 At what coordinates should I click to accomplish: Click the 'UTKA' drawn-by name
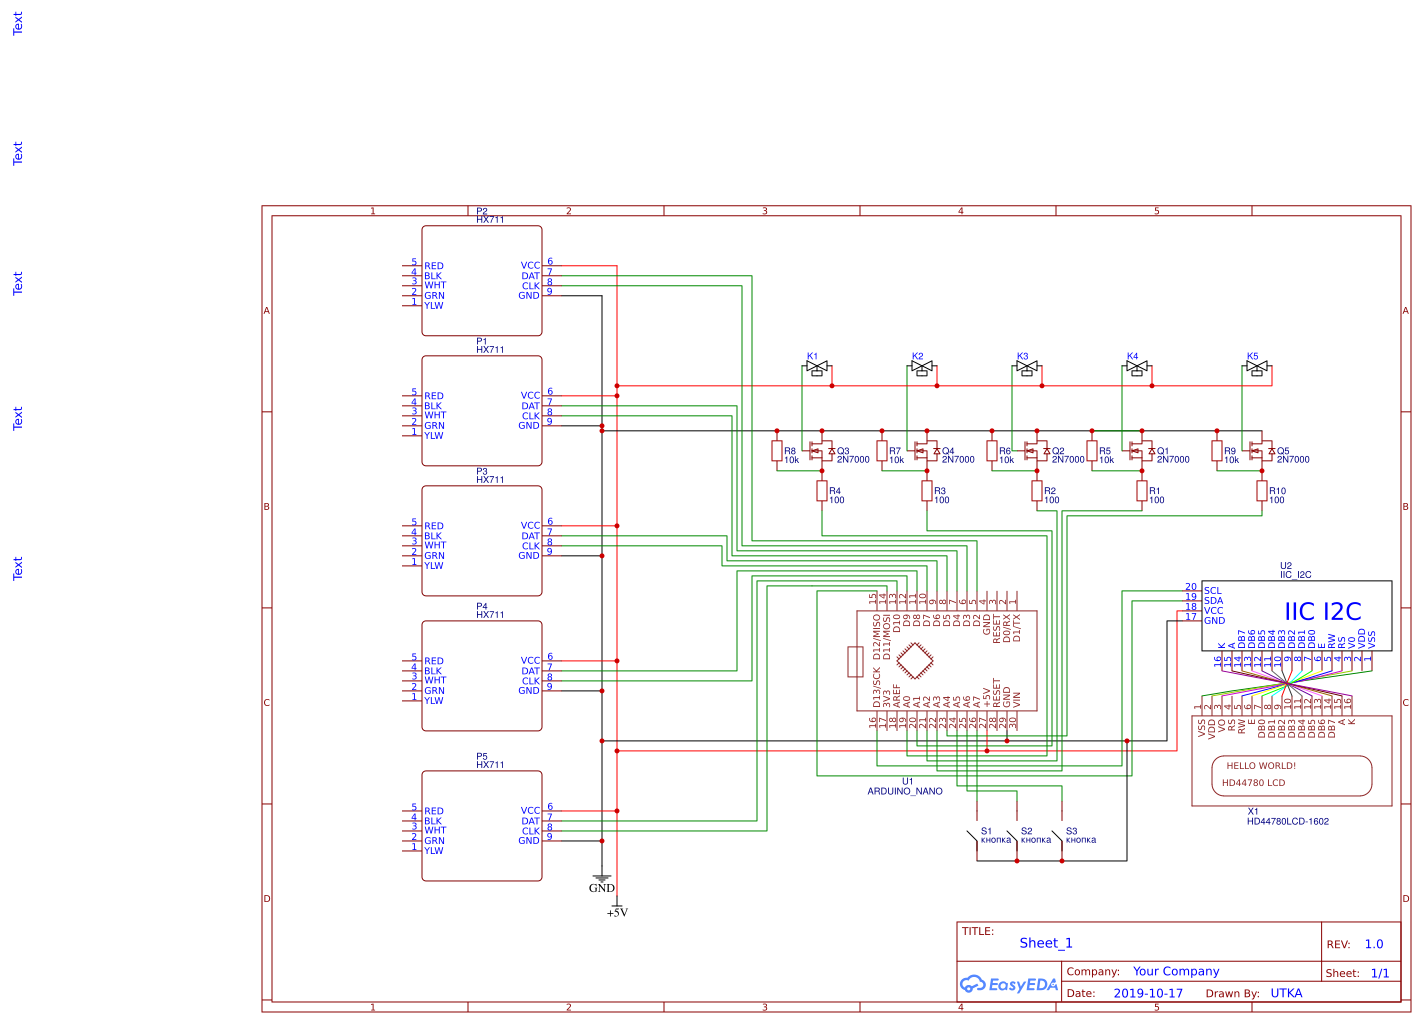pos(1286,993)
